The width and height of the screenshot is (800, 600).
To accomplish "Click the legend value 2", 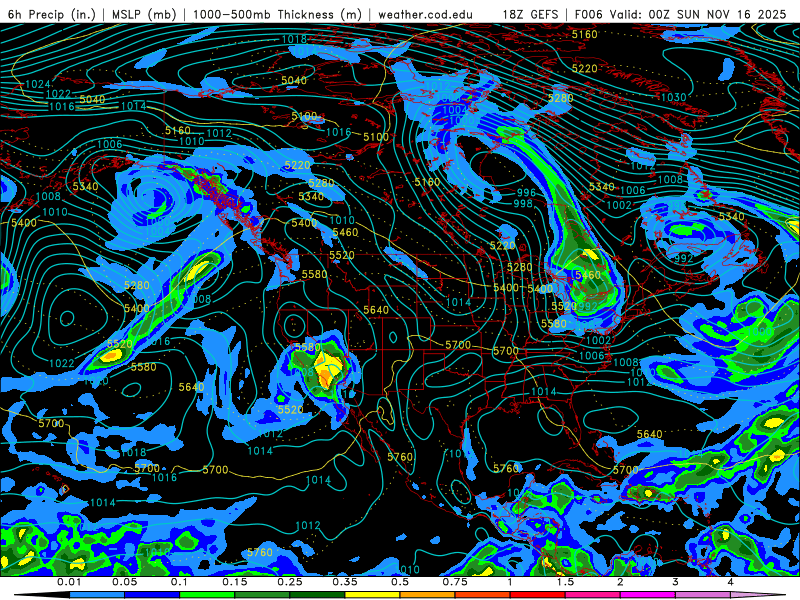I will coord(620,582).
